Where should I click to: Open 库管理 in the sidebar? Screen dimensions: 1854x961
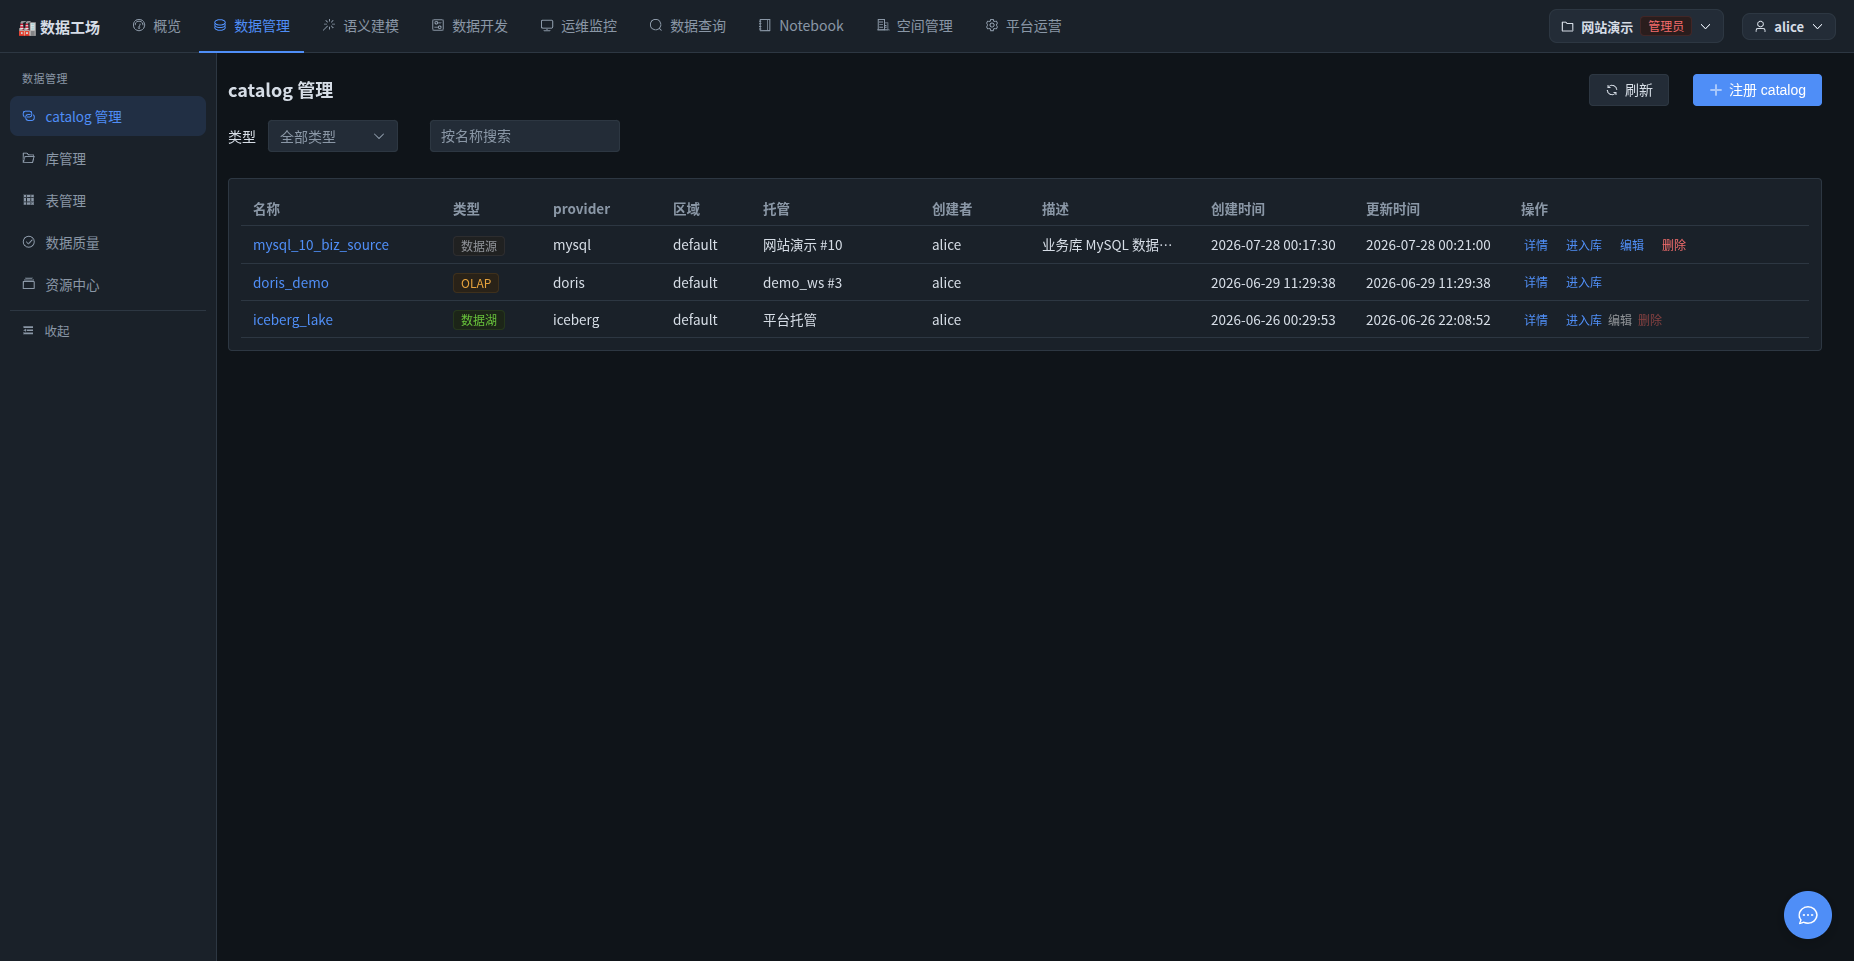108,159
